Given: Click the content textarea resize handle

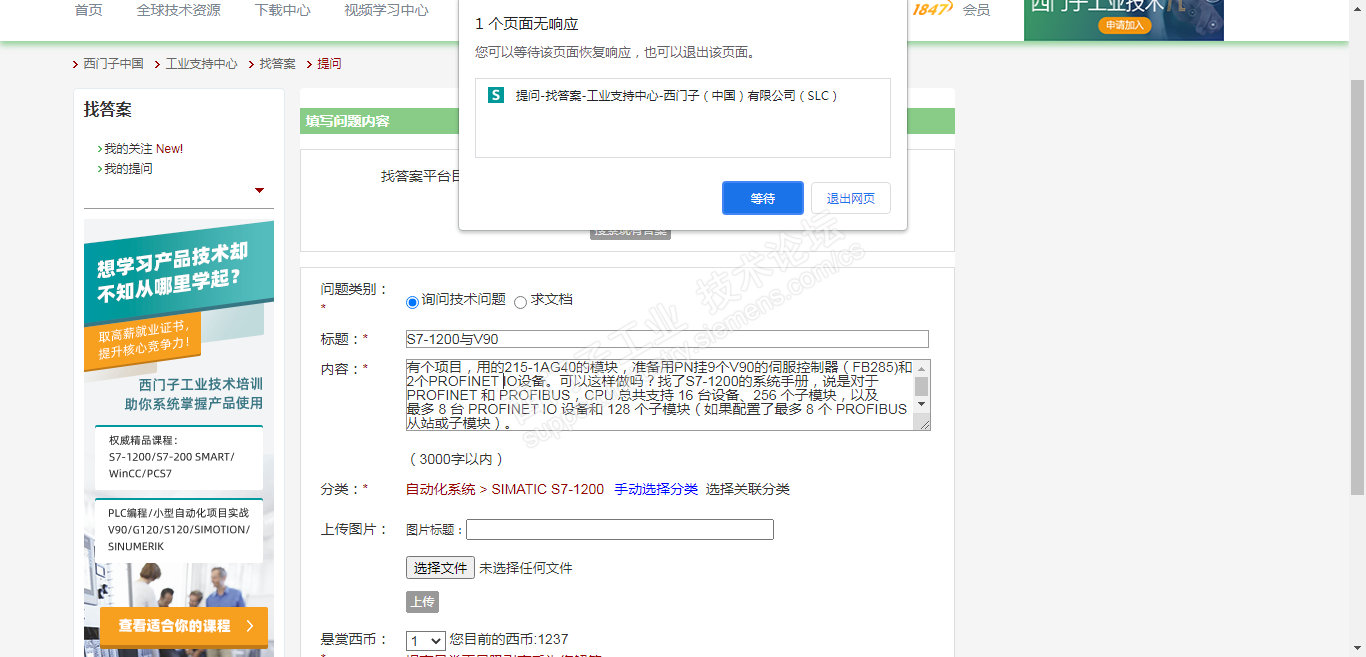Looking at the screenshot, I should click(x=925, y=425).
